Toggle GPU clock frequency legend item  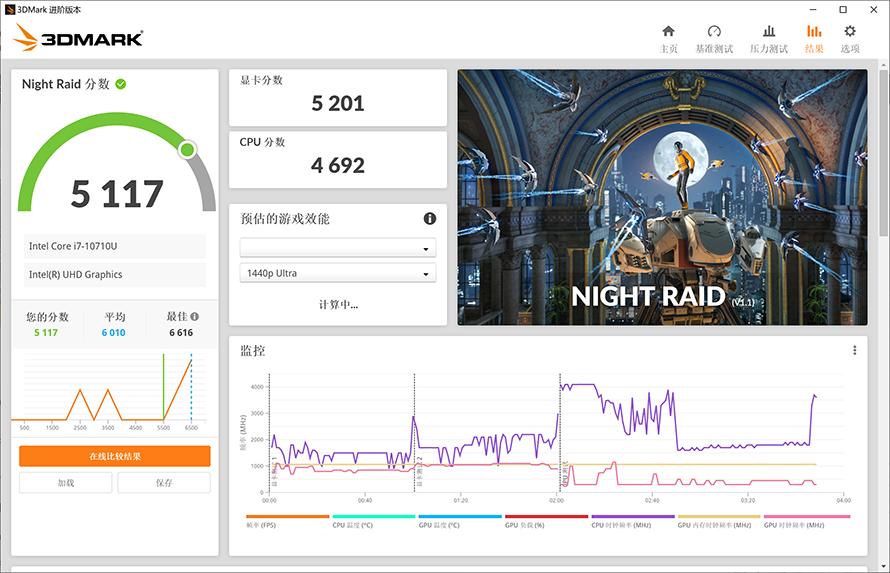coord(807,521)
